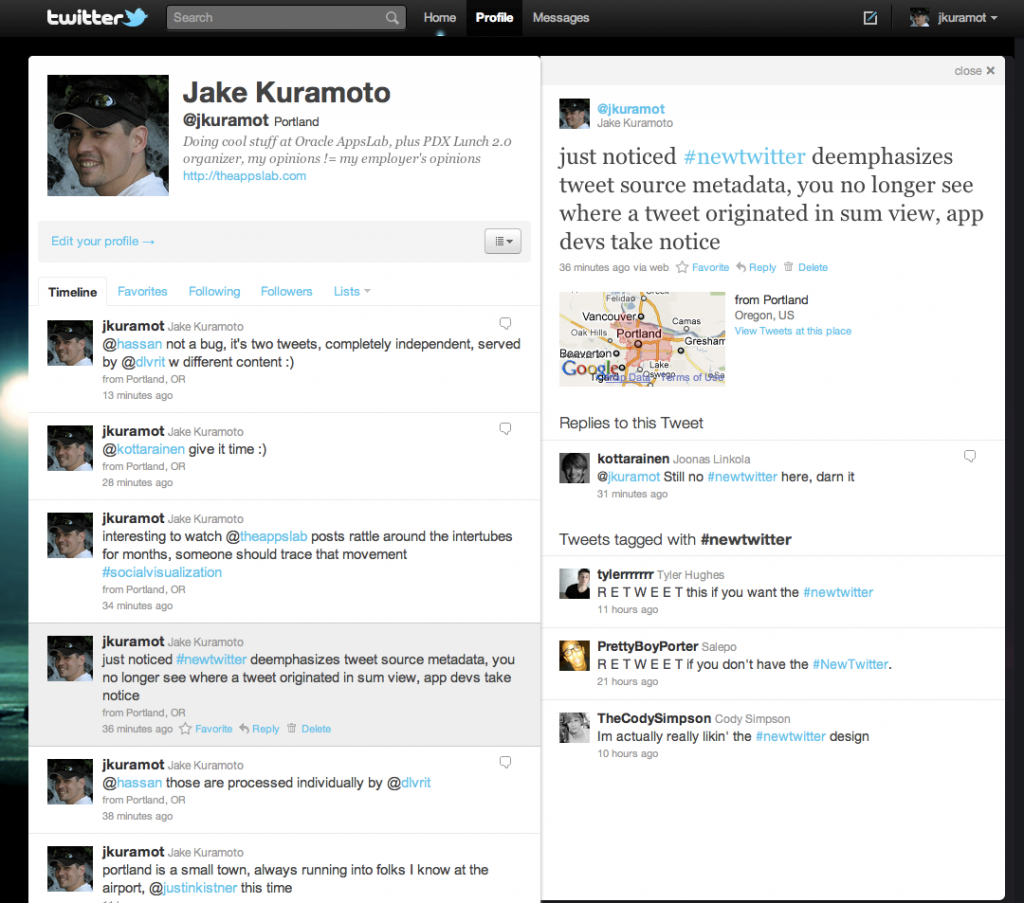Click @dlvrit mention in first tweet
This screenshot has width=1024, height=903.
tap(143, 362)
